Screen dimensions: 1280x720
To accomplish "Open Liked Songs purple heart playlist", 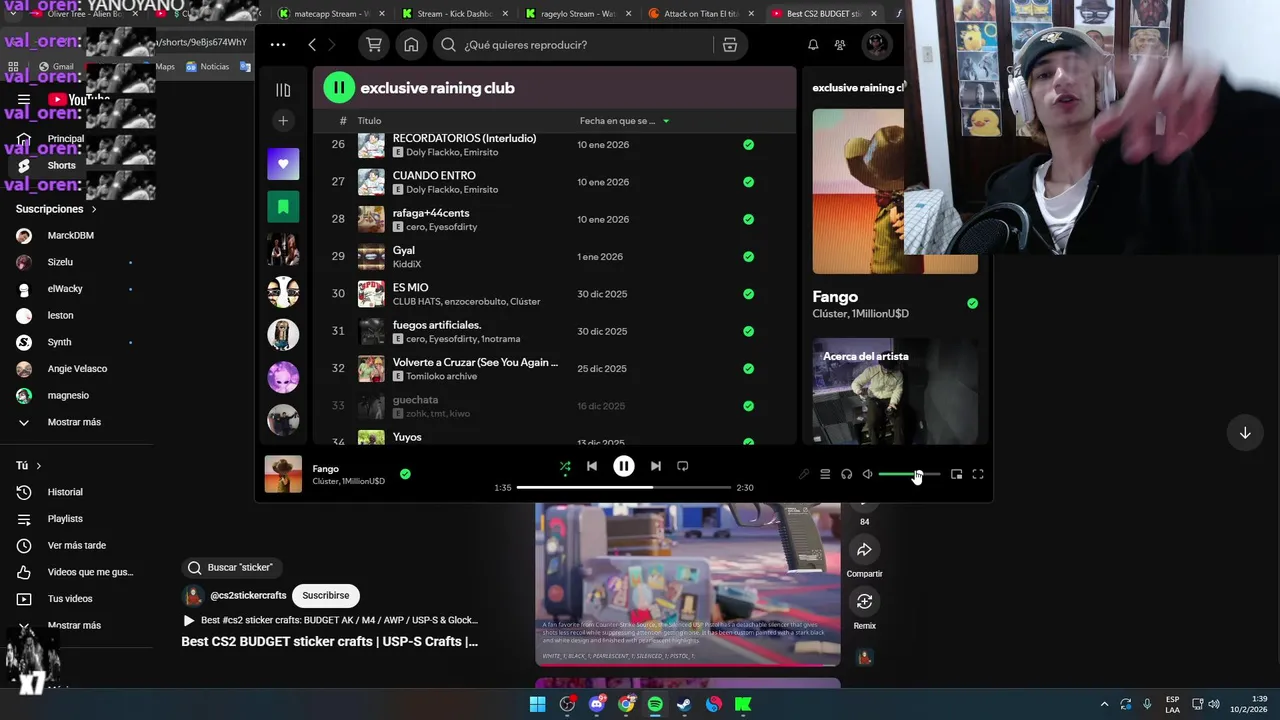I will (x=283, y=164).
